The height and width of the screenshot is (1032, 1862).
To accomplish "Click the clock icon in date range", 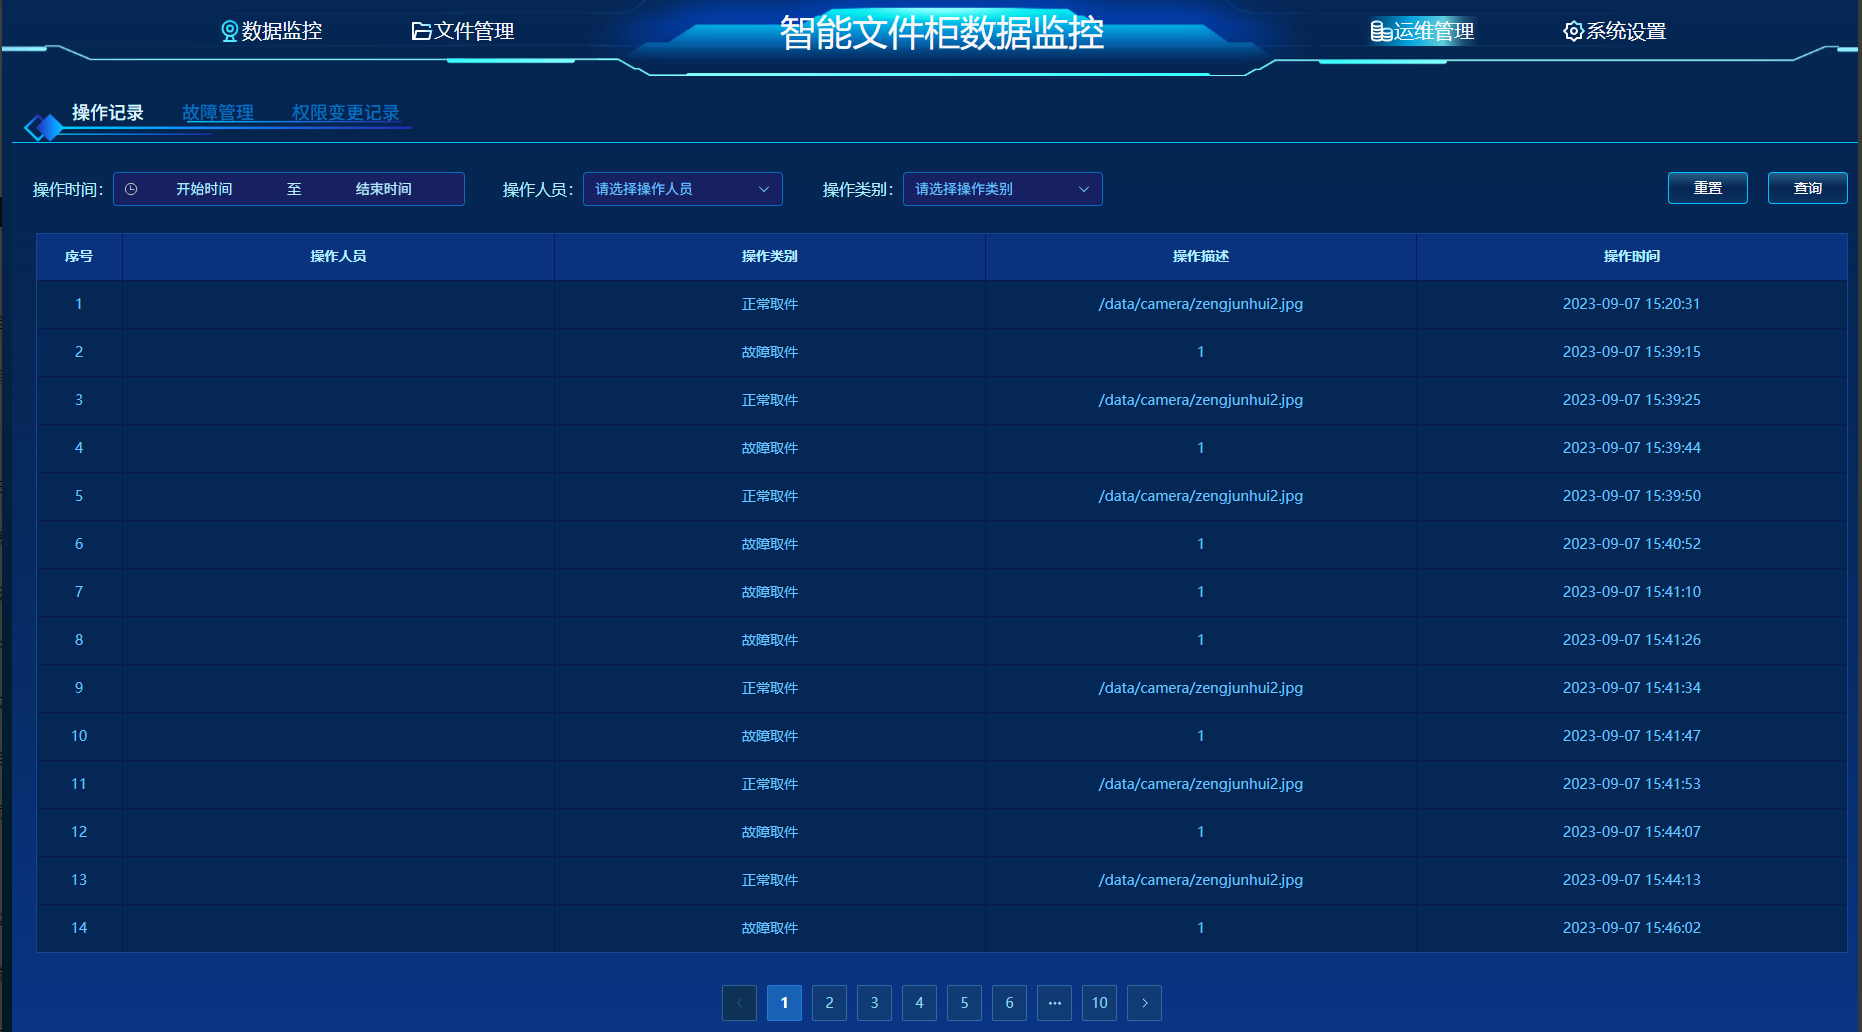I will 131,189.
